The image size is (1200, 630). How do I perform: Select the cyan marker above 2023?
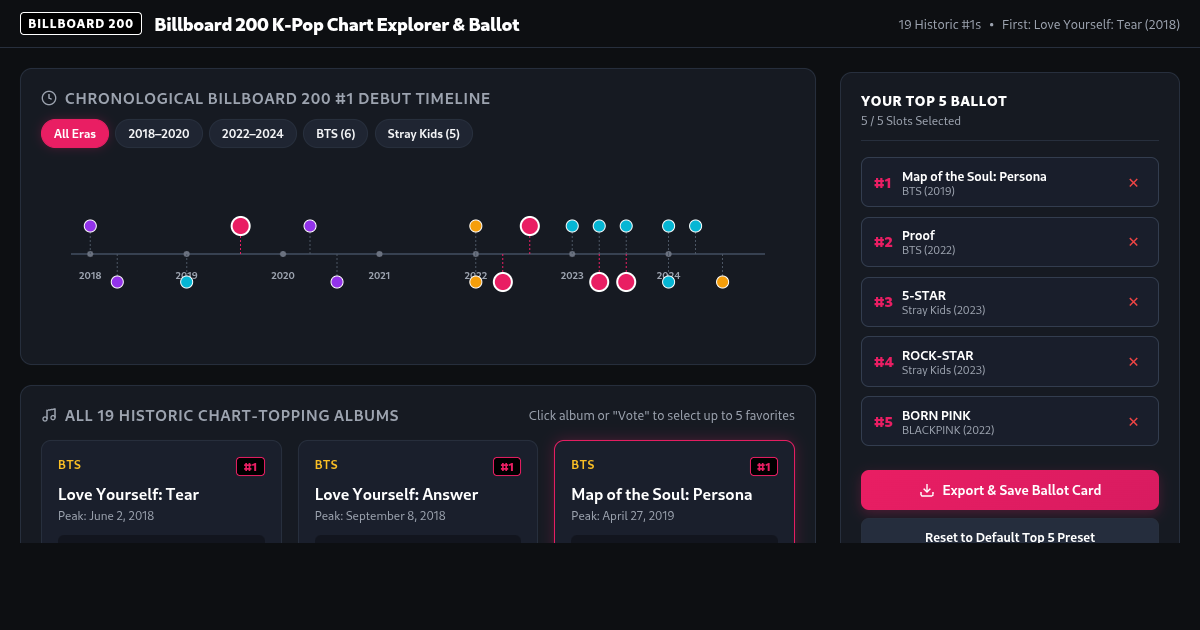pyautogui.click(x=572, y=226)
